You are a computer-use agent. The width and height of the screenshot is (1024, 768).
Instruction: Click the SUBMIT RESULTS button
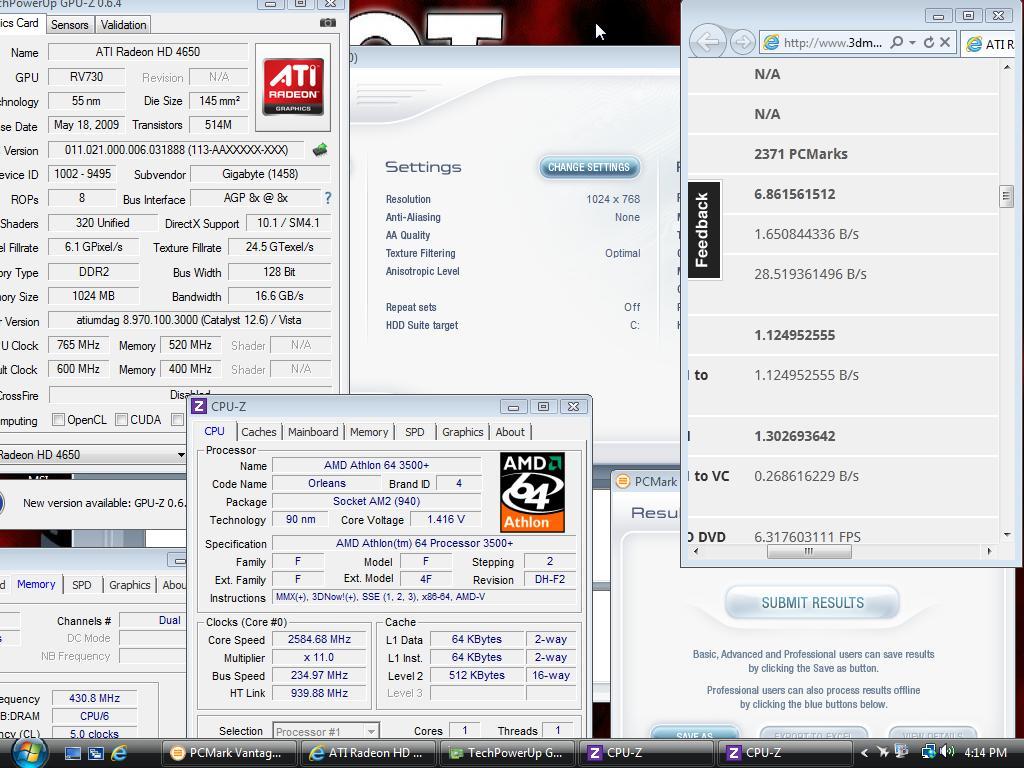[812, 603]
